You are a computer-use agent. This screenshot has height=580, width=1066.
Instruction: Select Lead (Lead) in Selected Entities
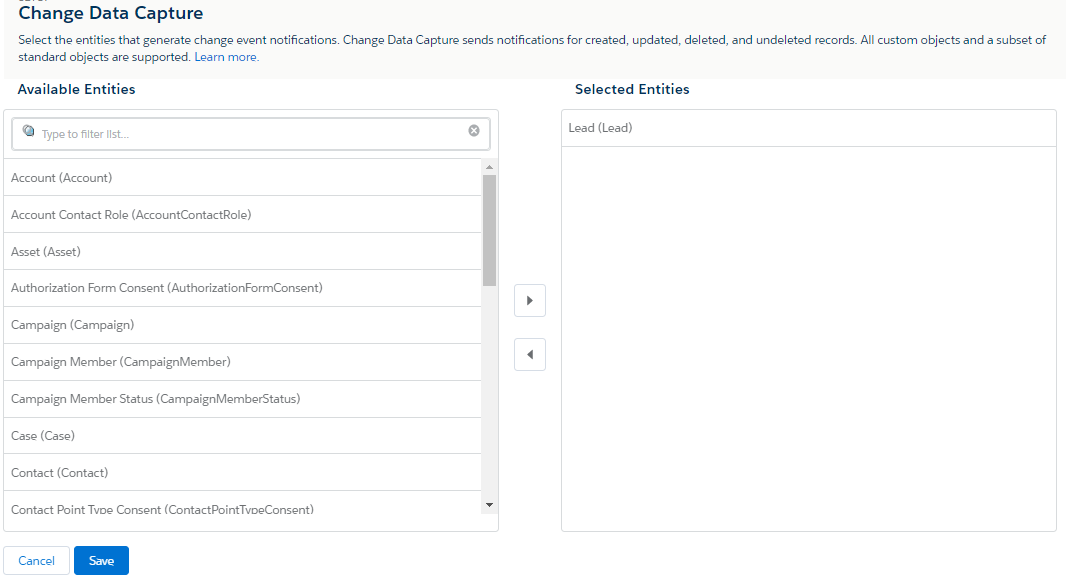point(808,128)
